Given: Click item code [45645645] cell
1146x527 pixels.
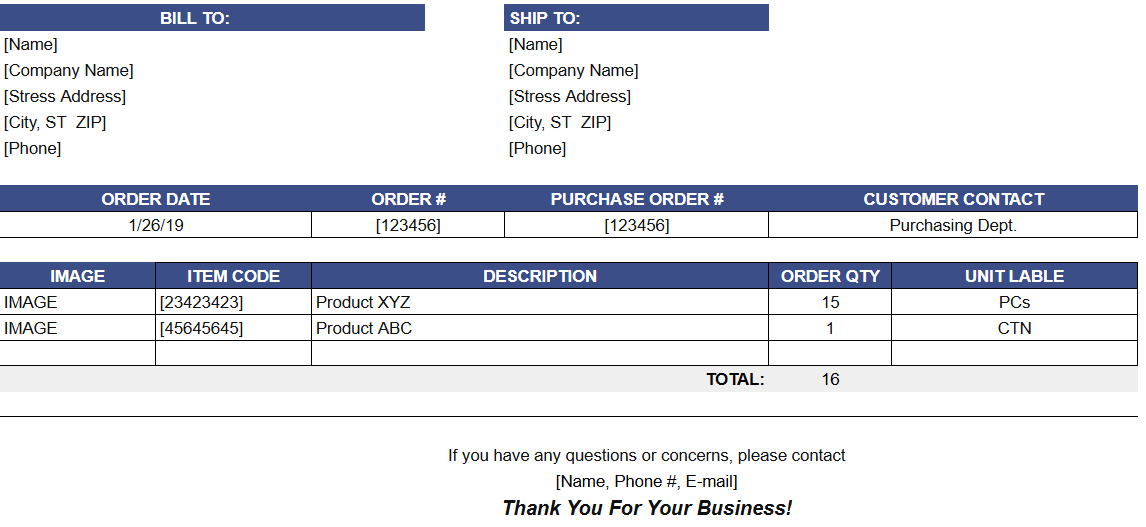Looking at the screenshot, I should pos(201,328).
